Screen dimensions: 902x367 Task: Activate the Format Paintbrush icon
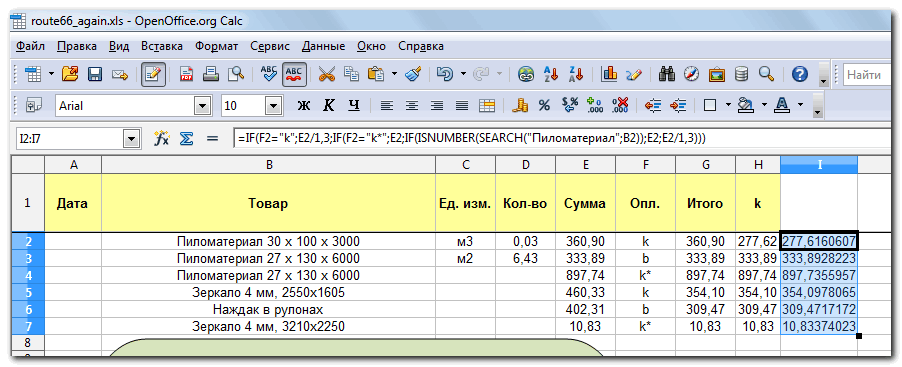413,74
